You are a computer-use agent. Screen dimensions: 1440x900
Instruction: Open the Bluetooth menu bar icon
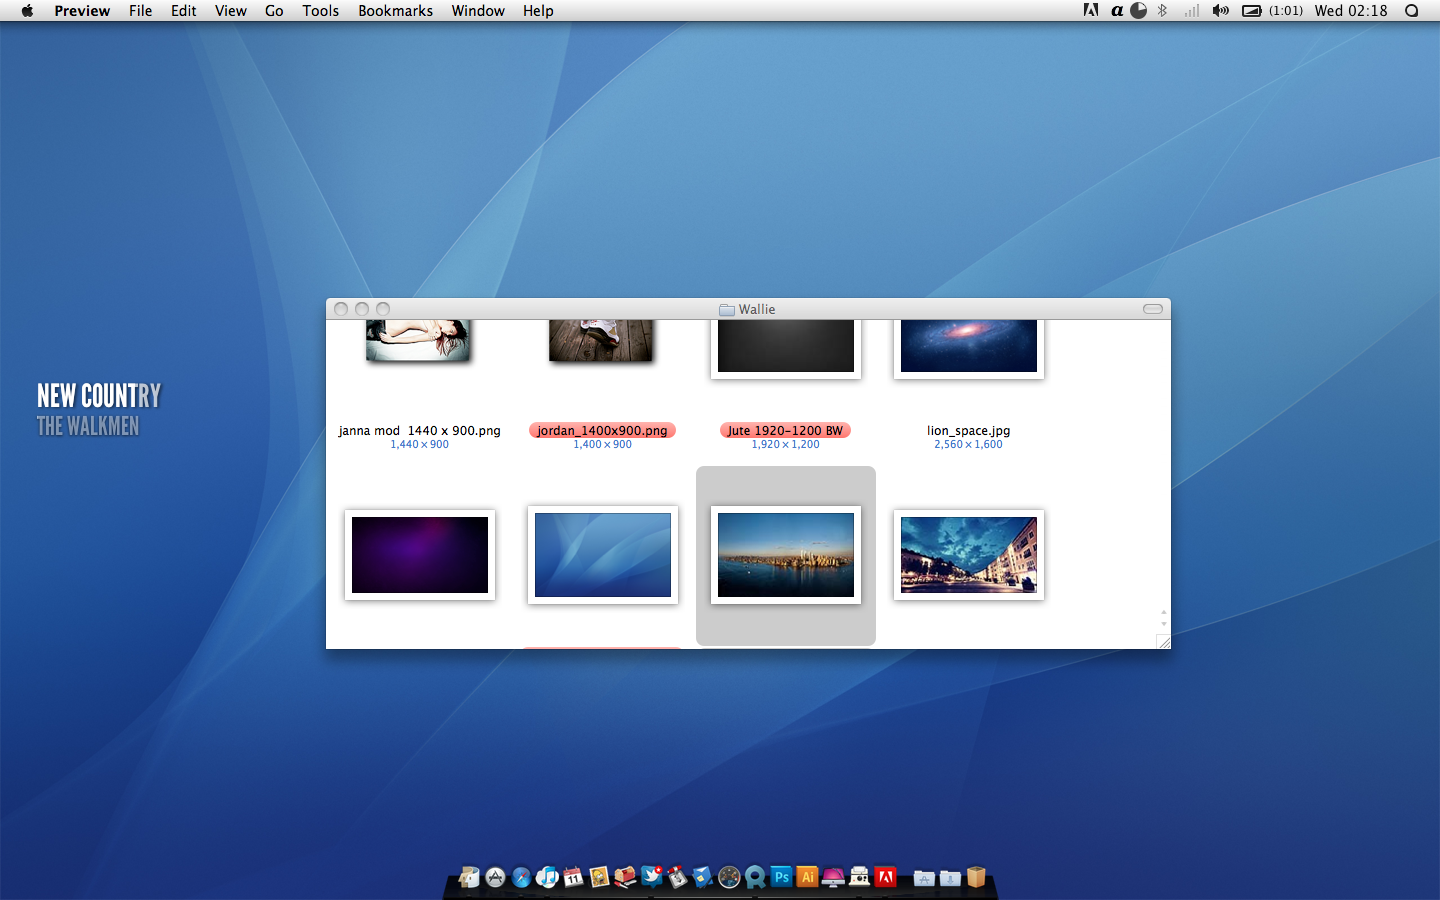(1162, 10)
